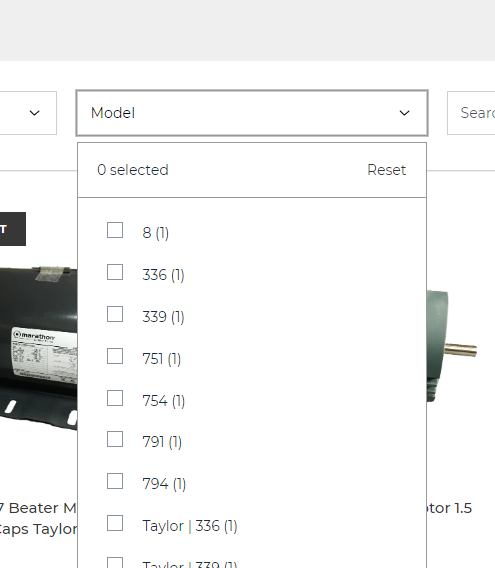The height and width of the screenshot is (568, 495).
Task: Open the green motor product image
Action: click(452, 346)
